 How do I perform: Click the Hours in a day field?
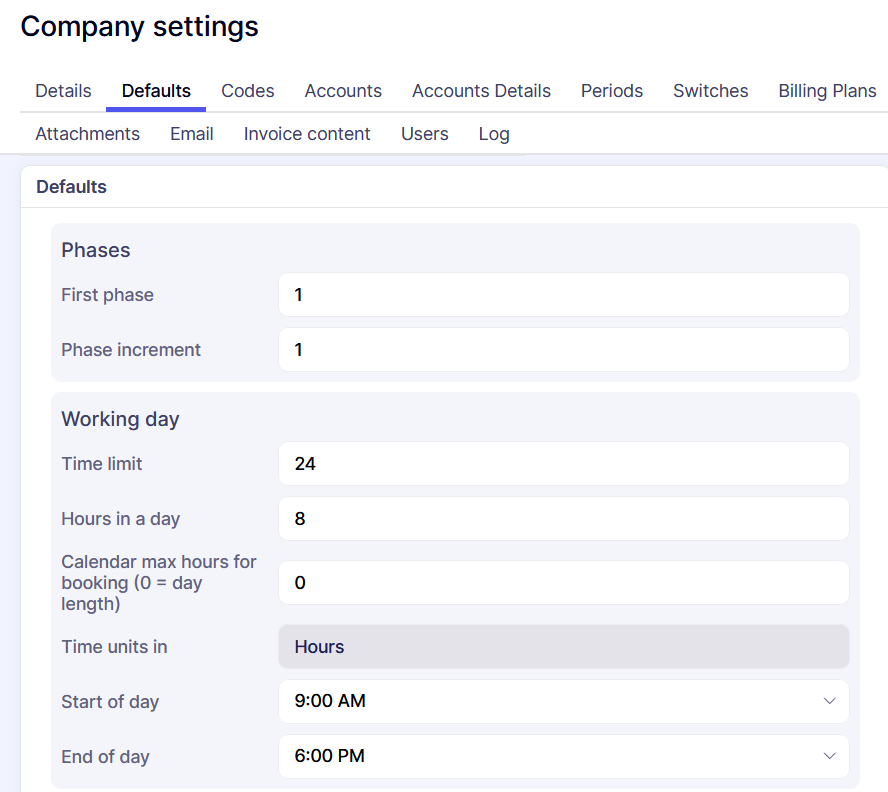point(563,519)
